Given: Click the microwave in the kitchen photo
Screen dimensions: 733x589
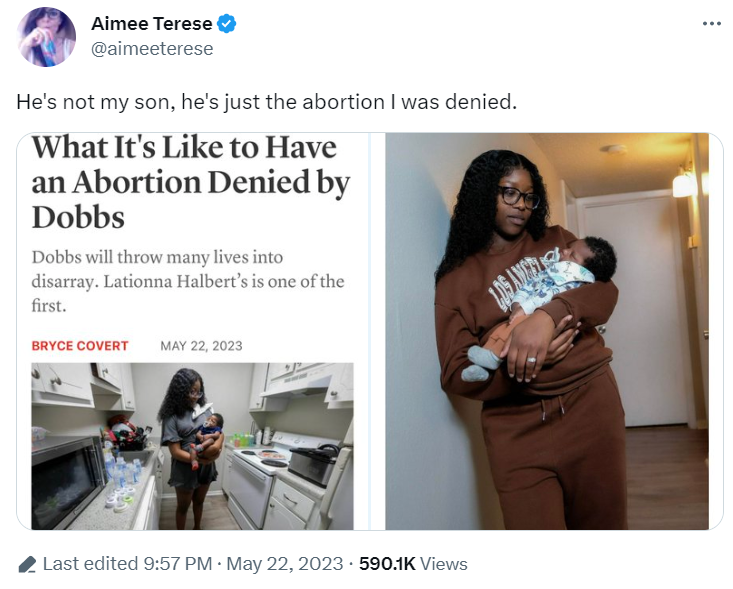Looking at the screenshot, I should [67, 478].
